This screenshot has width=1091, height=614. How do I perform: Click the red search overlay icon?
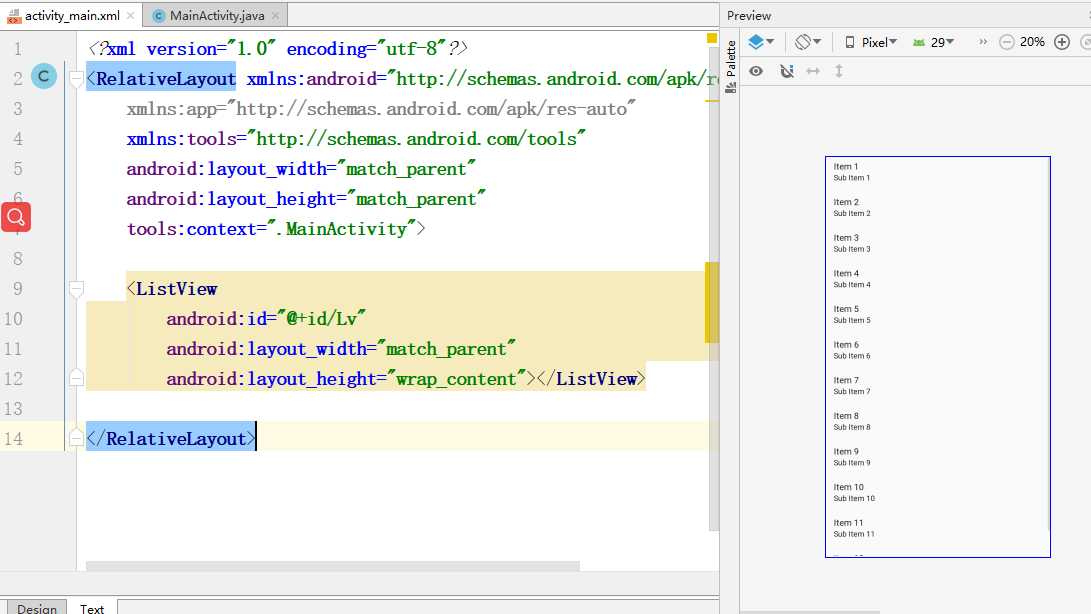[16, 218]
